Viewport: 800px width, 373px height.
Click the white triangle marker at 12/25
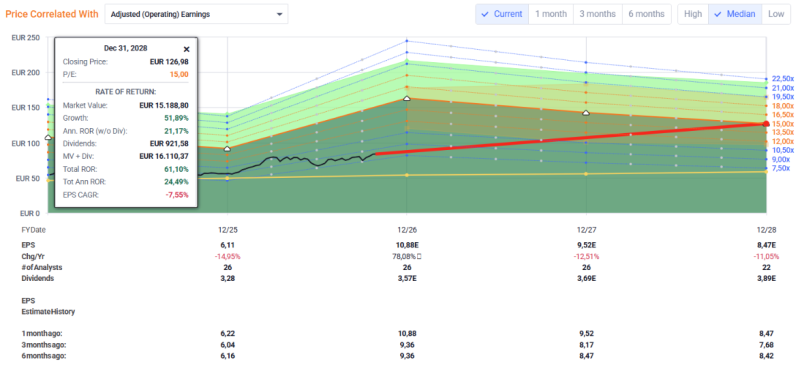click(x=228, y=148)
